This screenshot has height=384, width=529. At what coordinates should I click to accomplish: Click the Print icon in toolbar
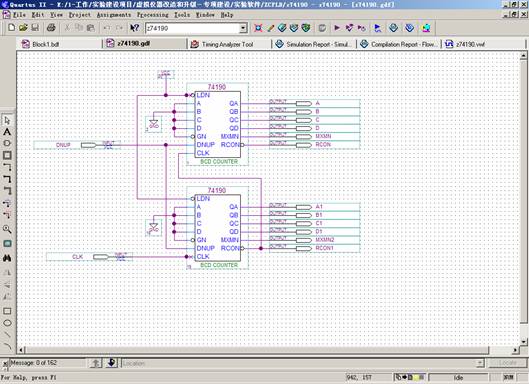51,28
